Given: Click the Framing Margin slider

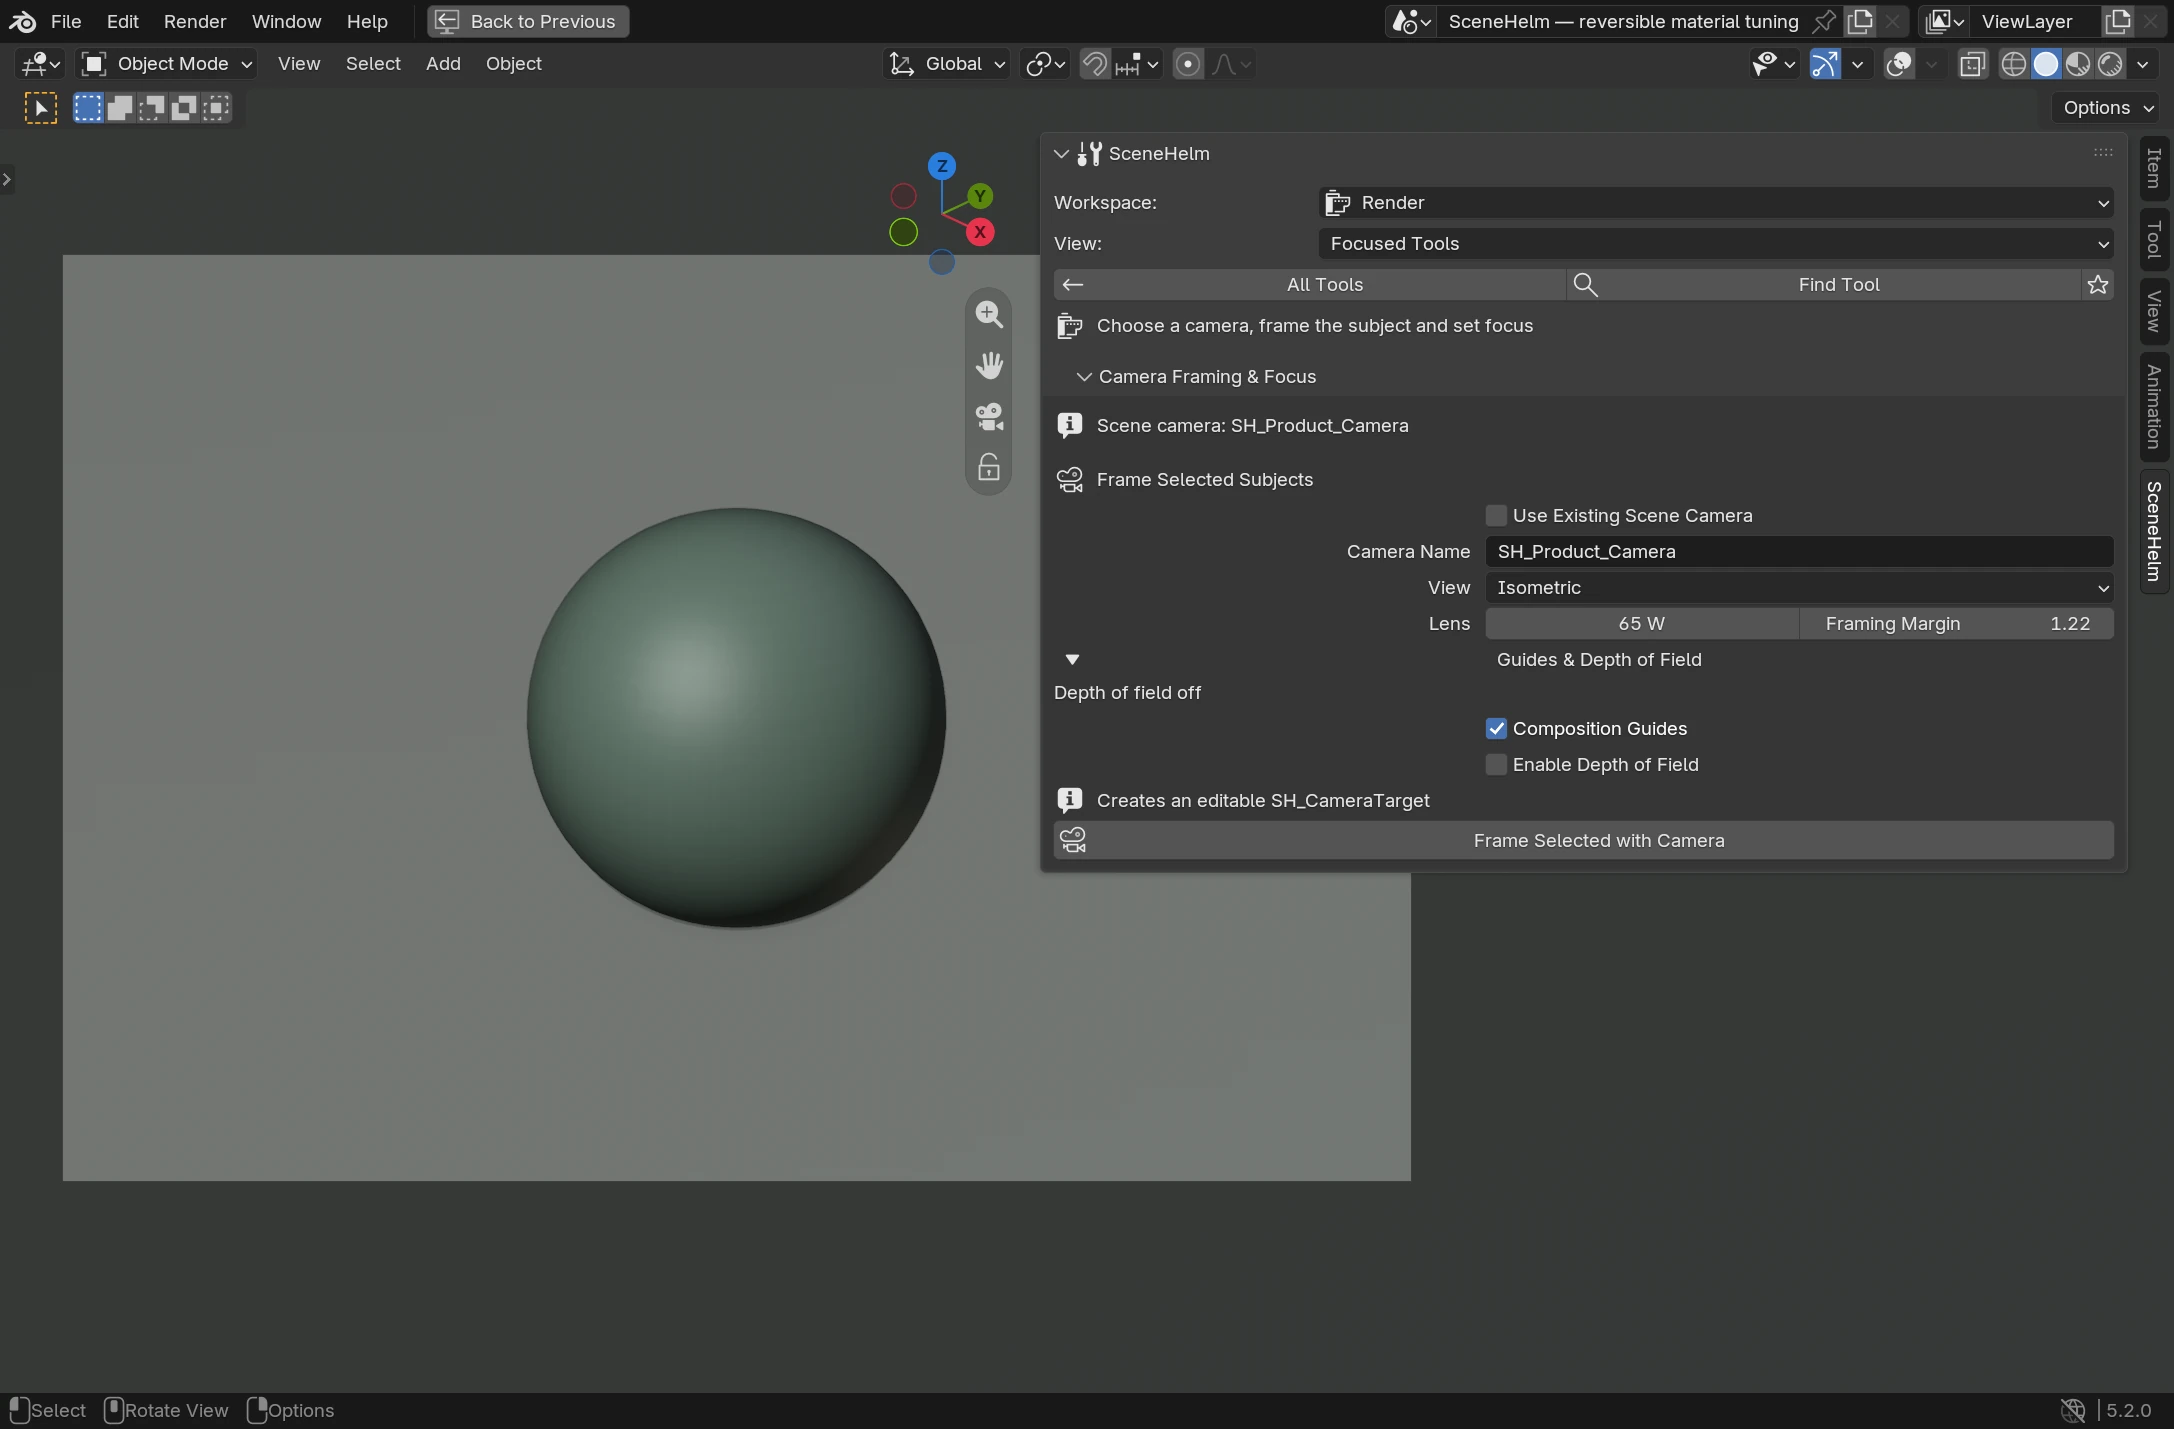Looking at the screenshot, I should [1957, 624].
